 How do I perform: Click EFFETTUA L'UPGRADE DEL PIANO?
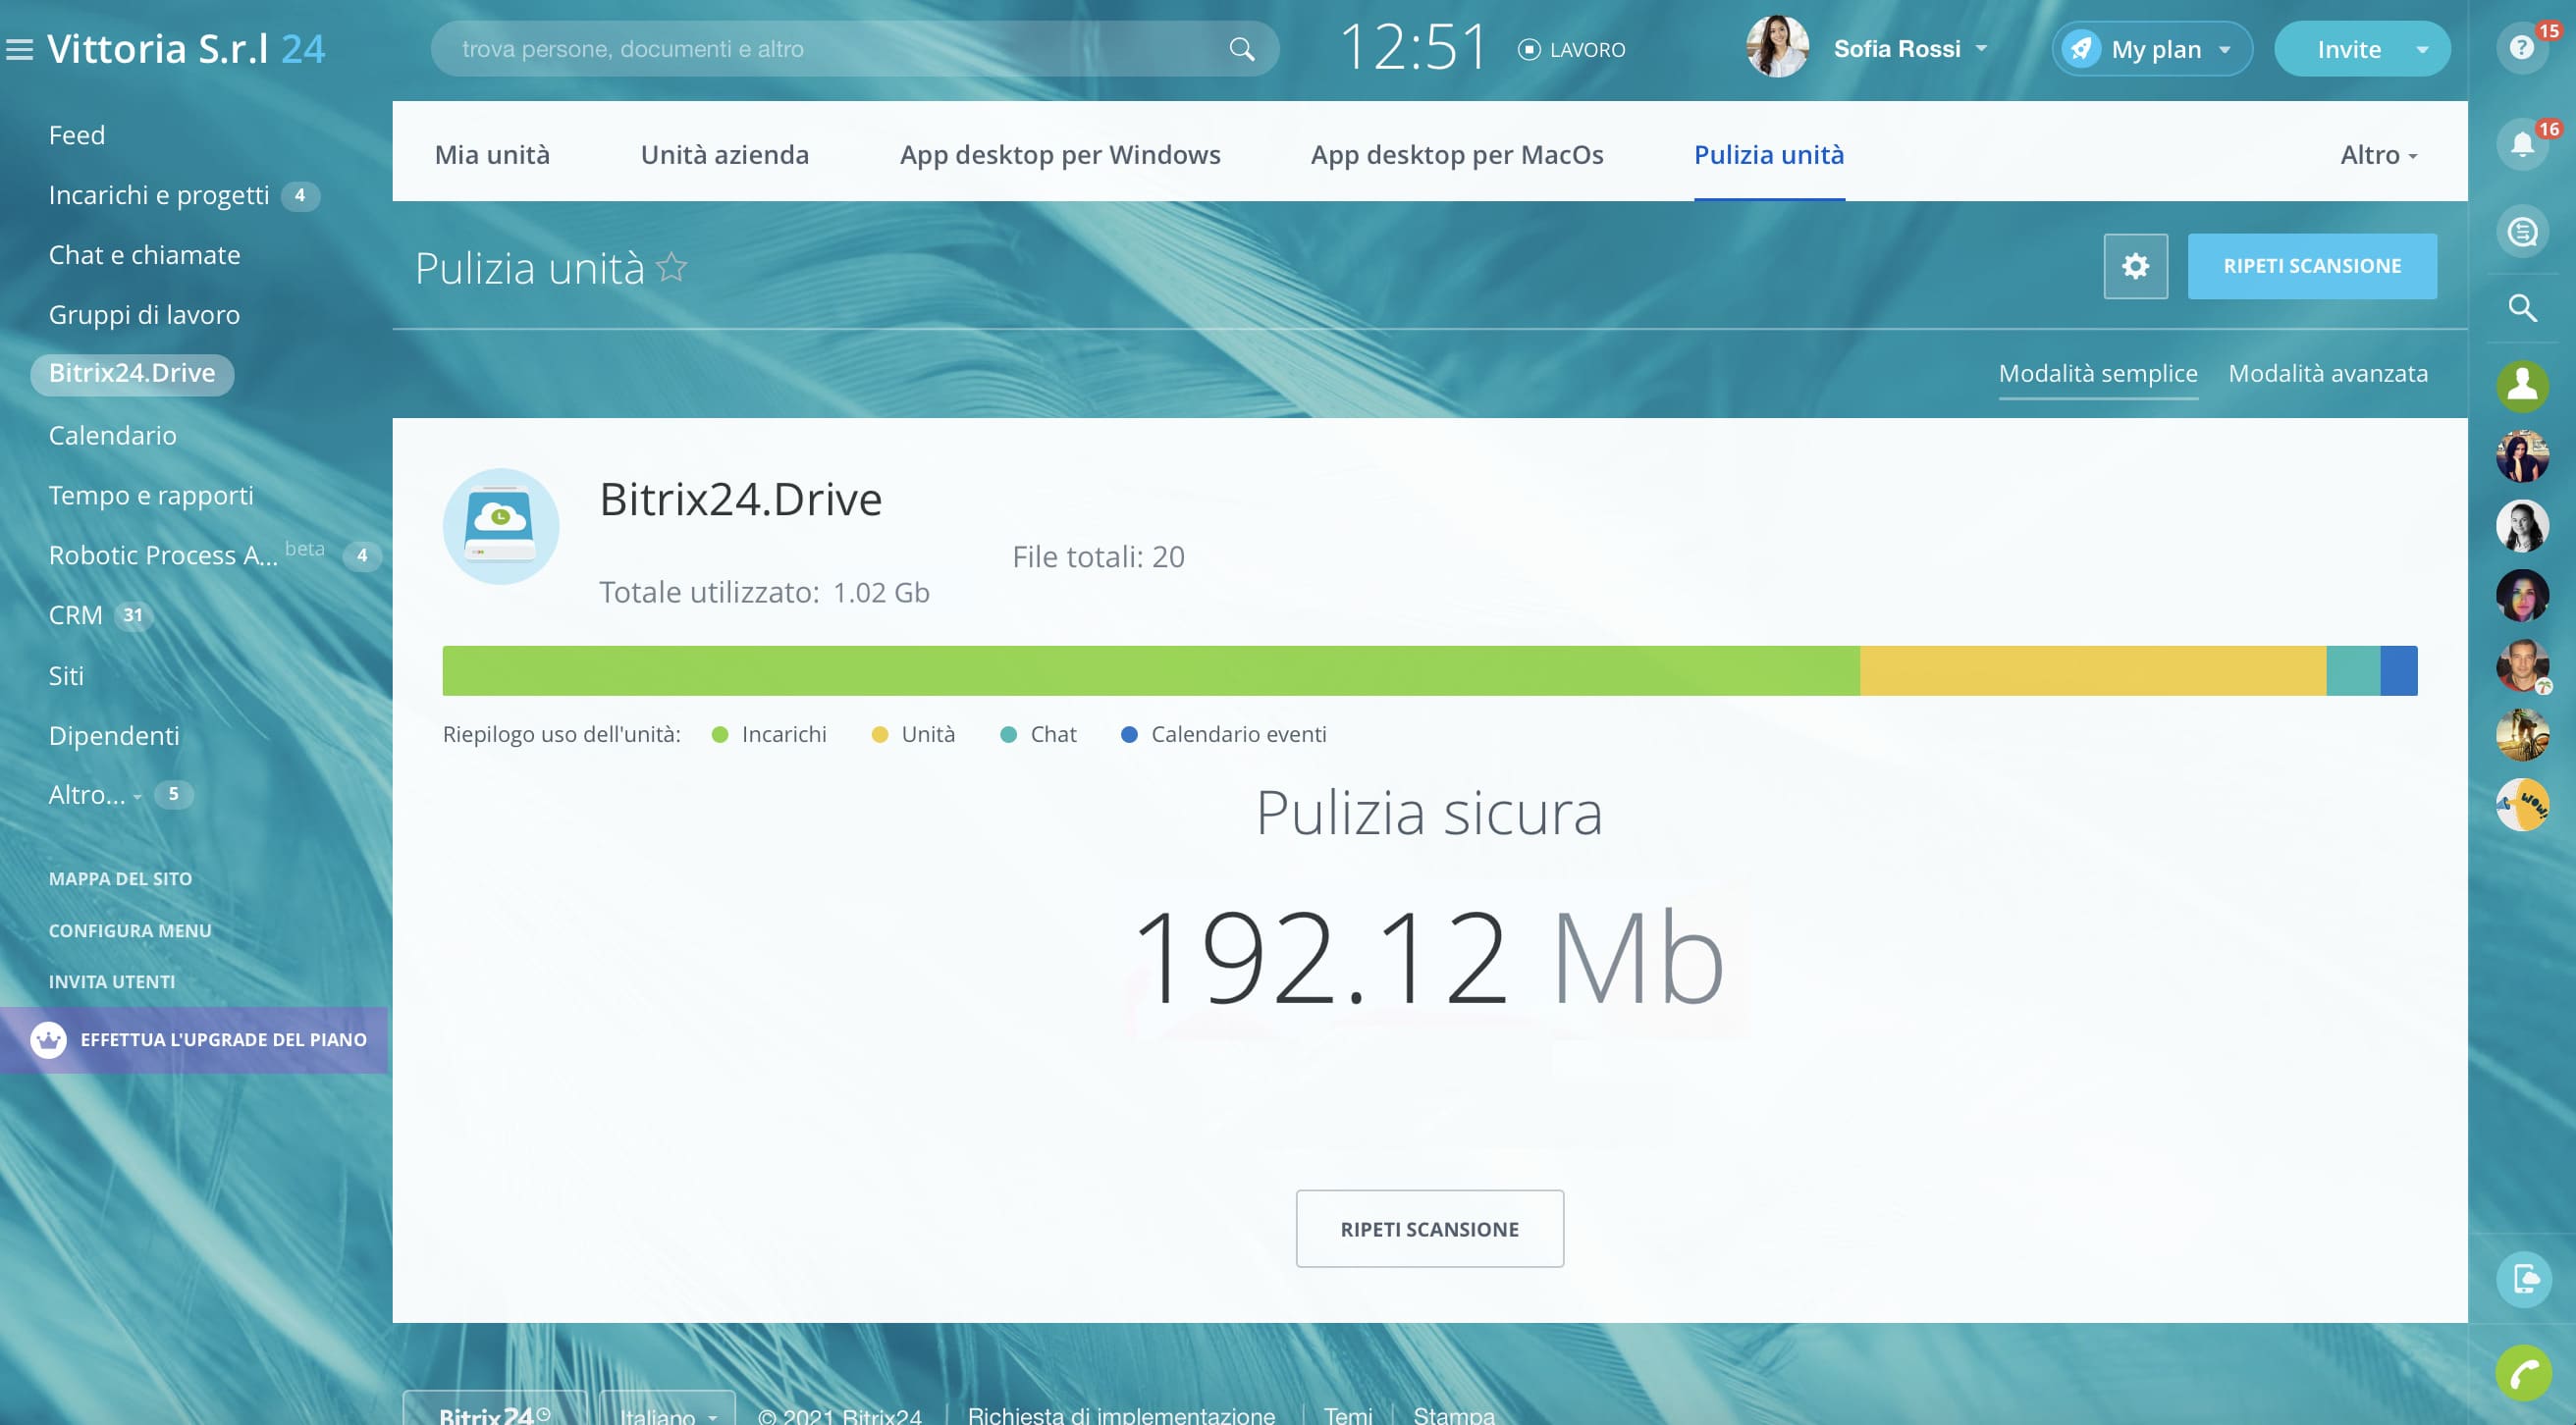[194, 1040]
